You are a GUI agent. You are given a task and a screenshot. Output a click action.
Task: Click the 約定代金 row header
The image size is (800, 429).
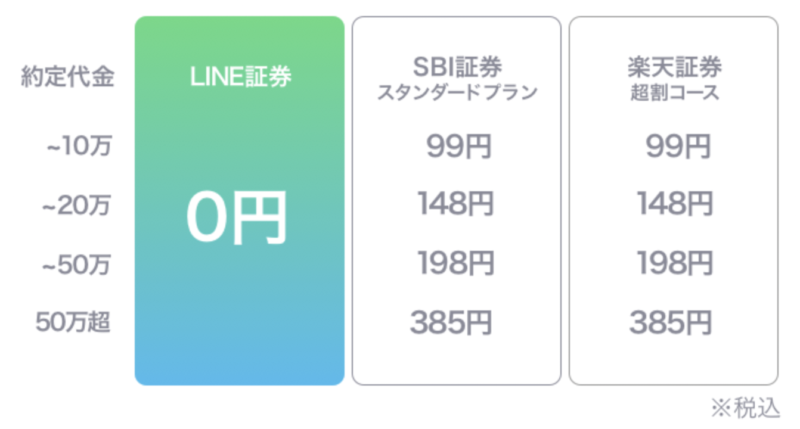click(67, 77)
